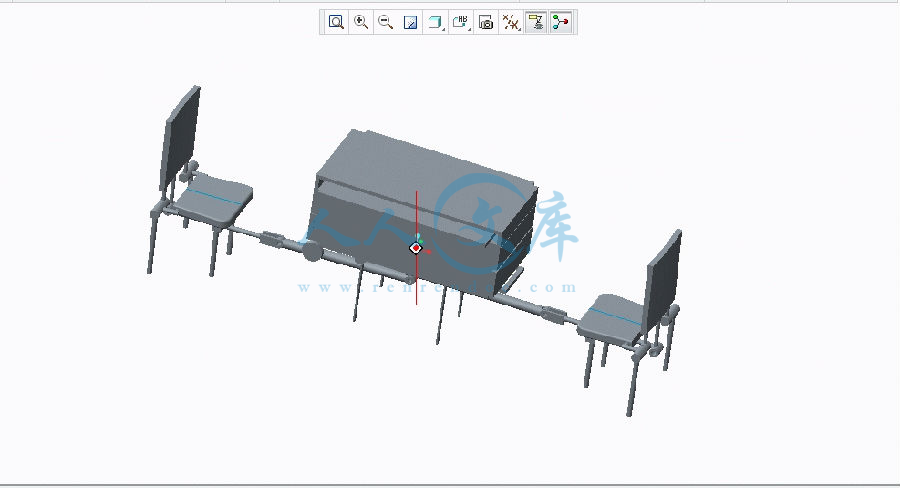This screenshot has height=488, width=900.
Task: Toggle Annotation Display off
Action: pyautogui.click(x=536, y=22)
